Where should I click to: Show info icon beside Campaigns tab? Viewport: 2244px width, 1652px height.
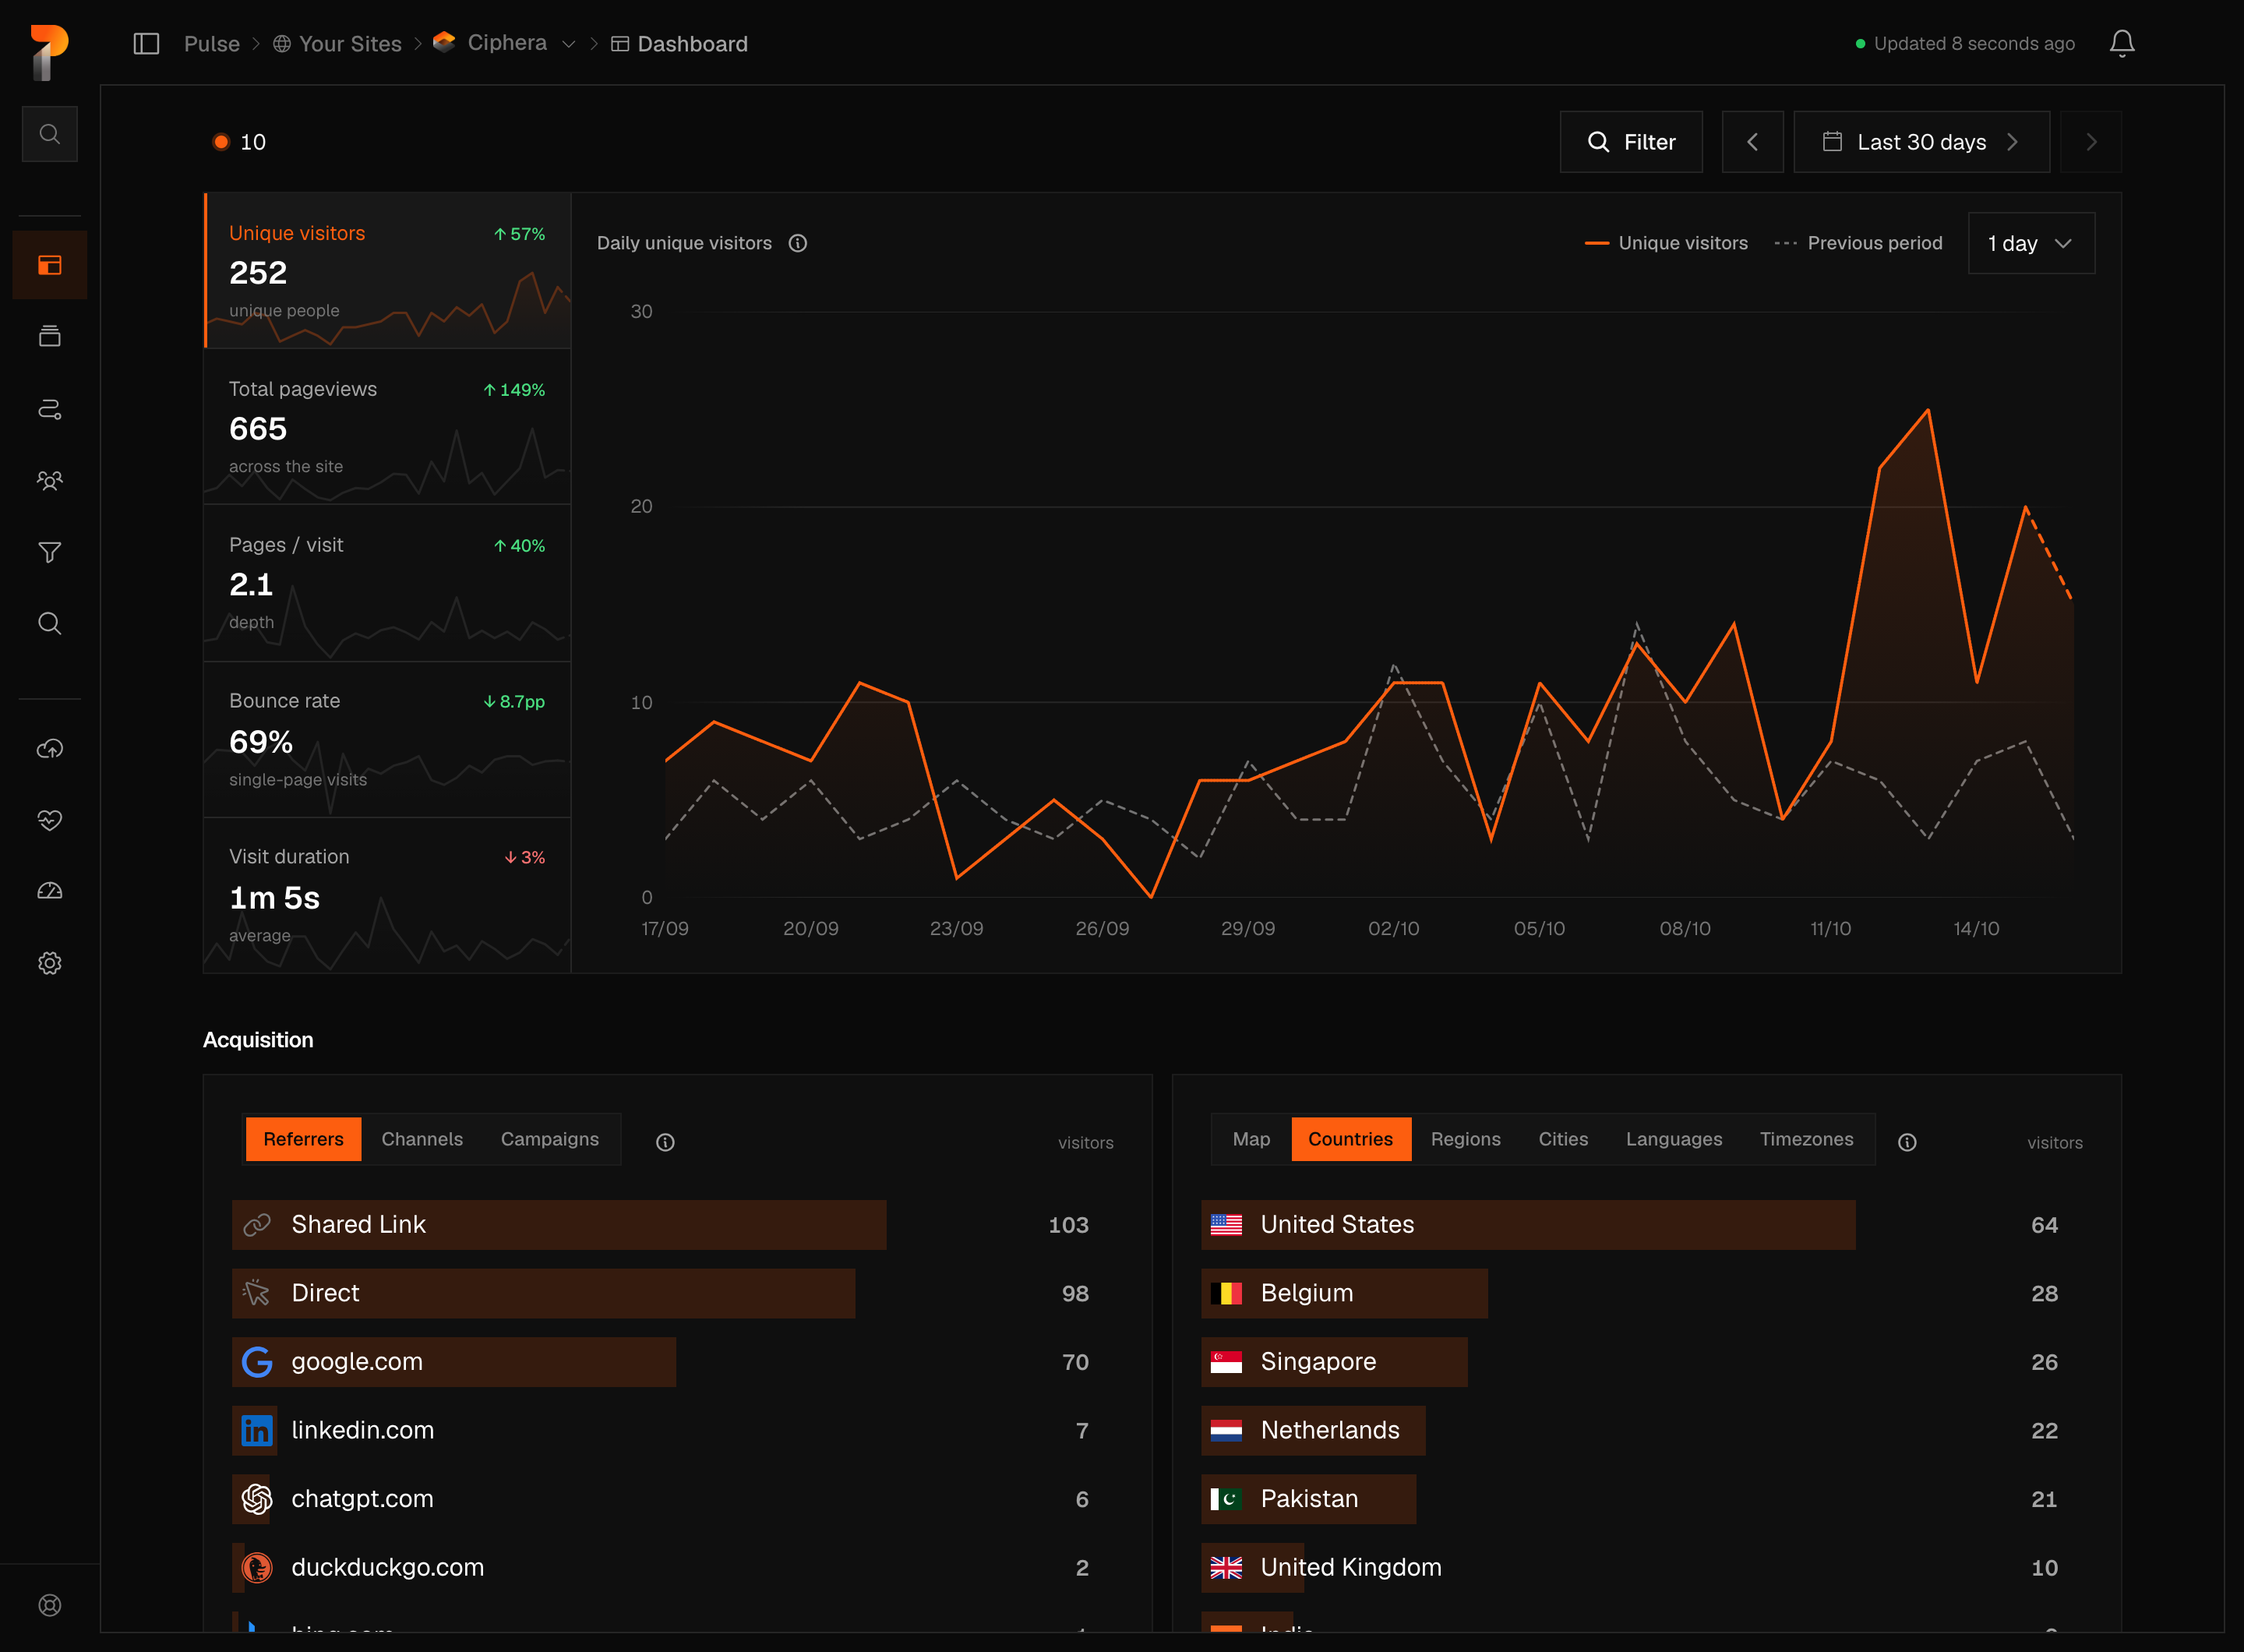coord(665,1142)
